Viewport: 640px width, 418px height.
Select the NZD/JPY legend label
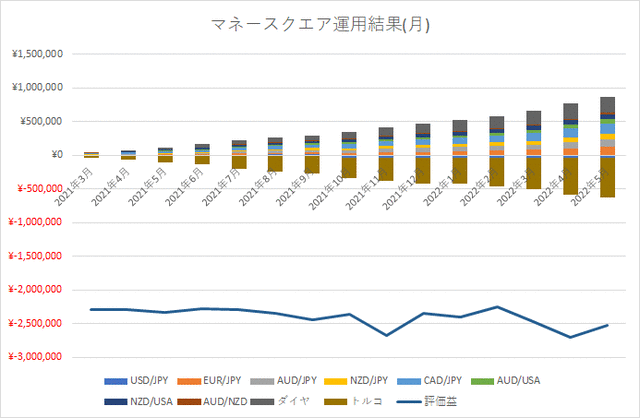point(369,380)
